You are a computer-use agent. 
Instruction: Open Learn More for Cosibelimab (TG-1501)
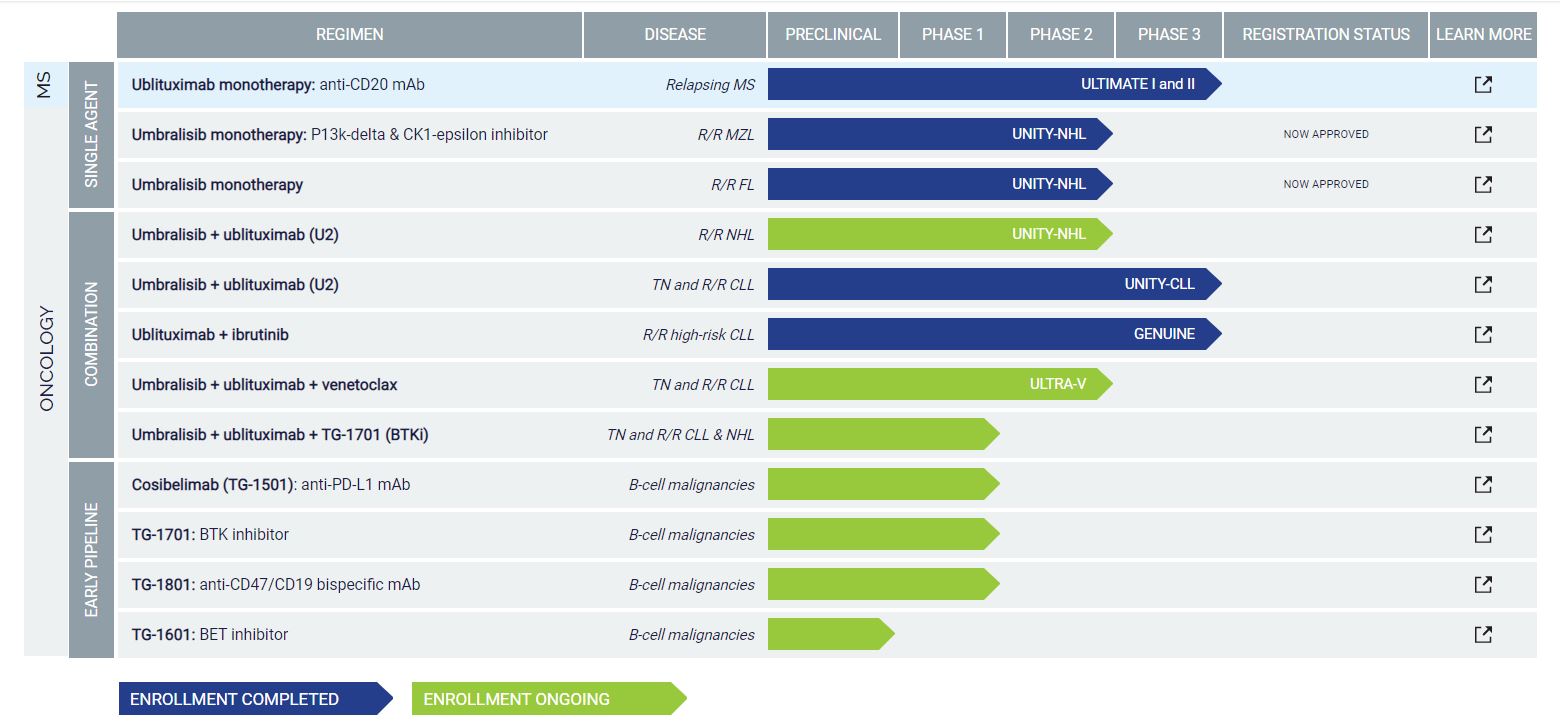click(x=1483, y=484)
